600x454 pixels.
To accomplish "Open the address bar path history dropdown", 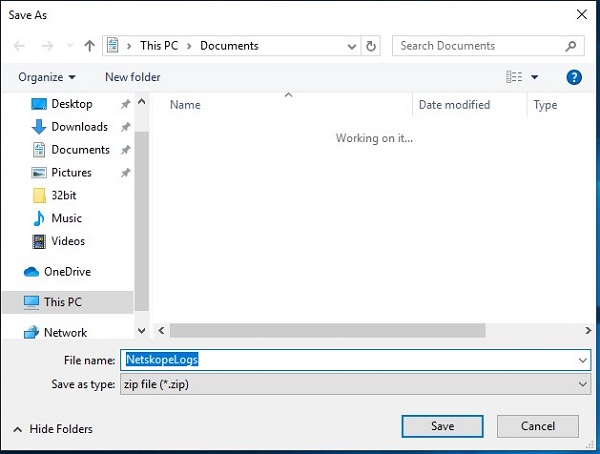I will pyautogui.click(x=352, y=46).
